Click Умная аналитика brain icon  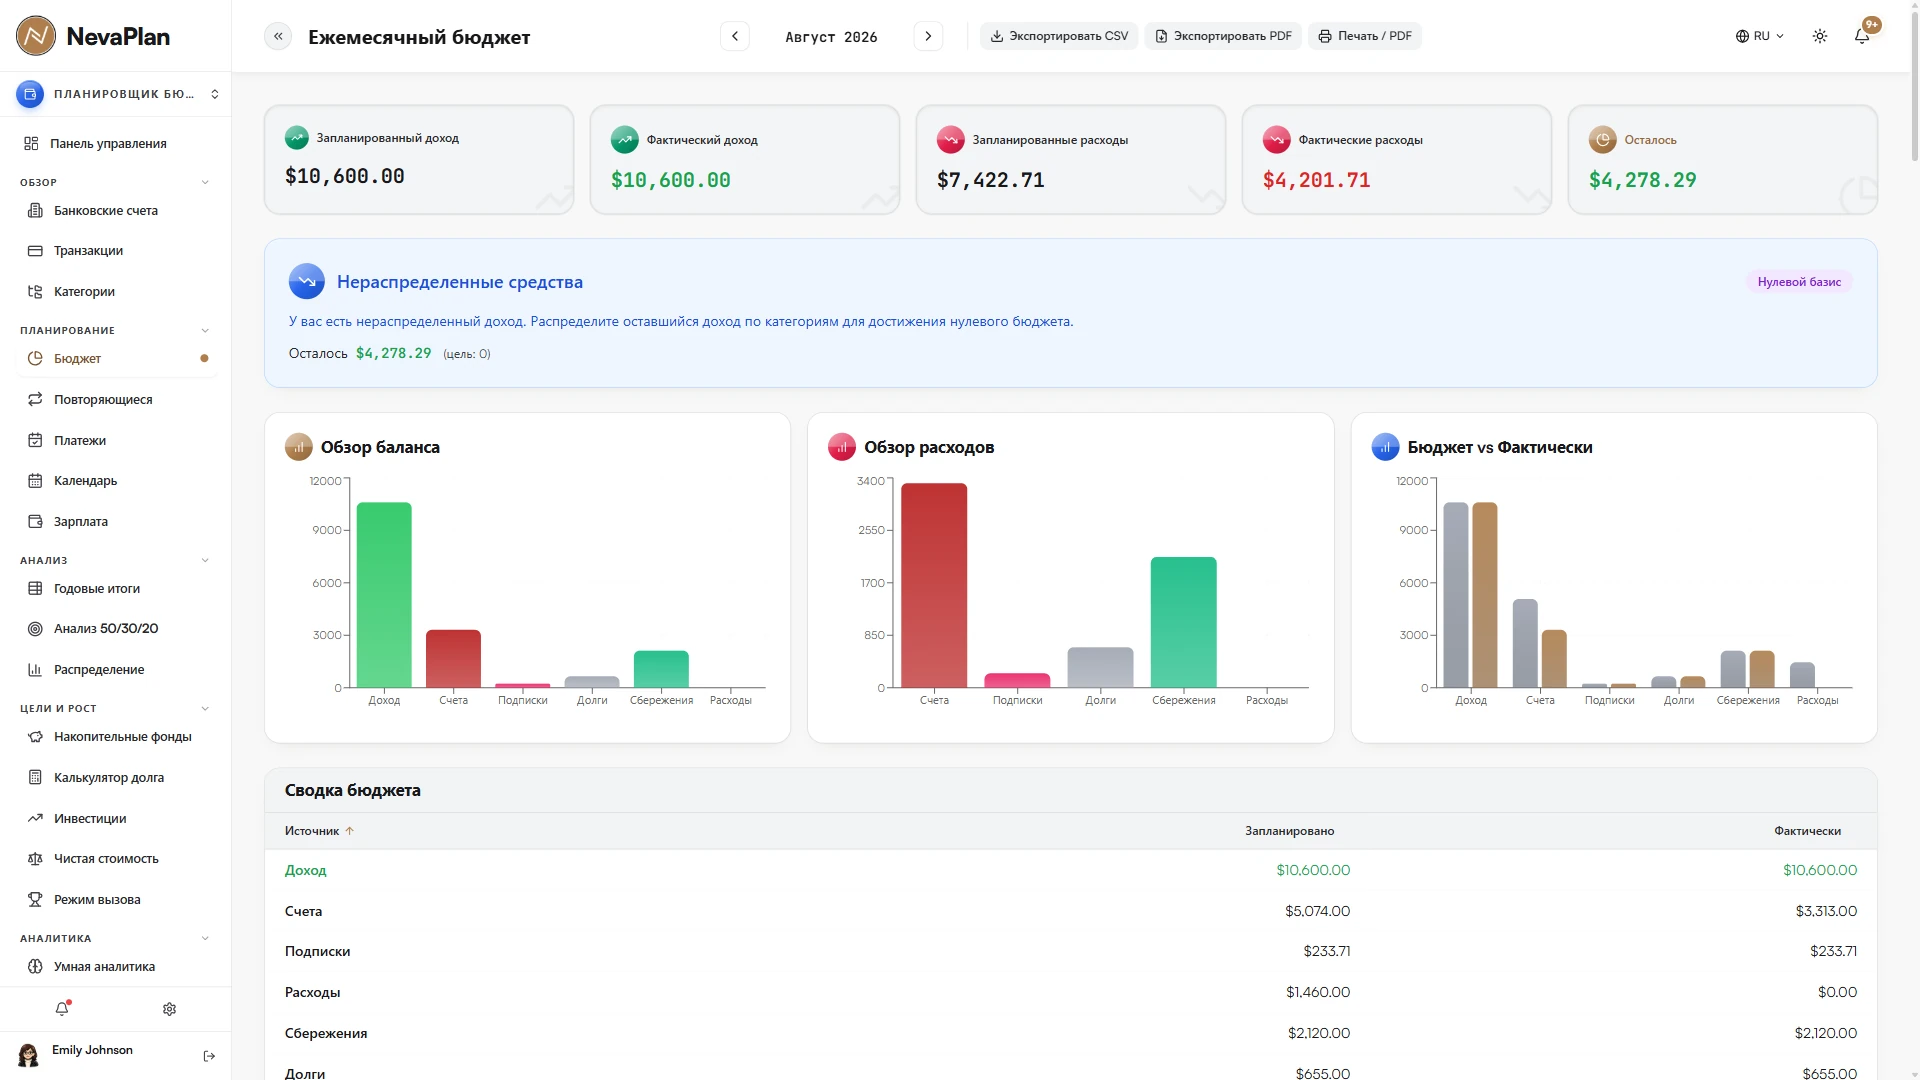(35, 966)
